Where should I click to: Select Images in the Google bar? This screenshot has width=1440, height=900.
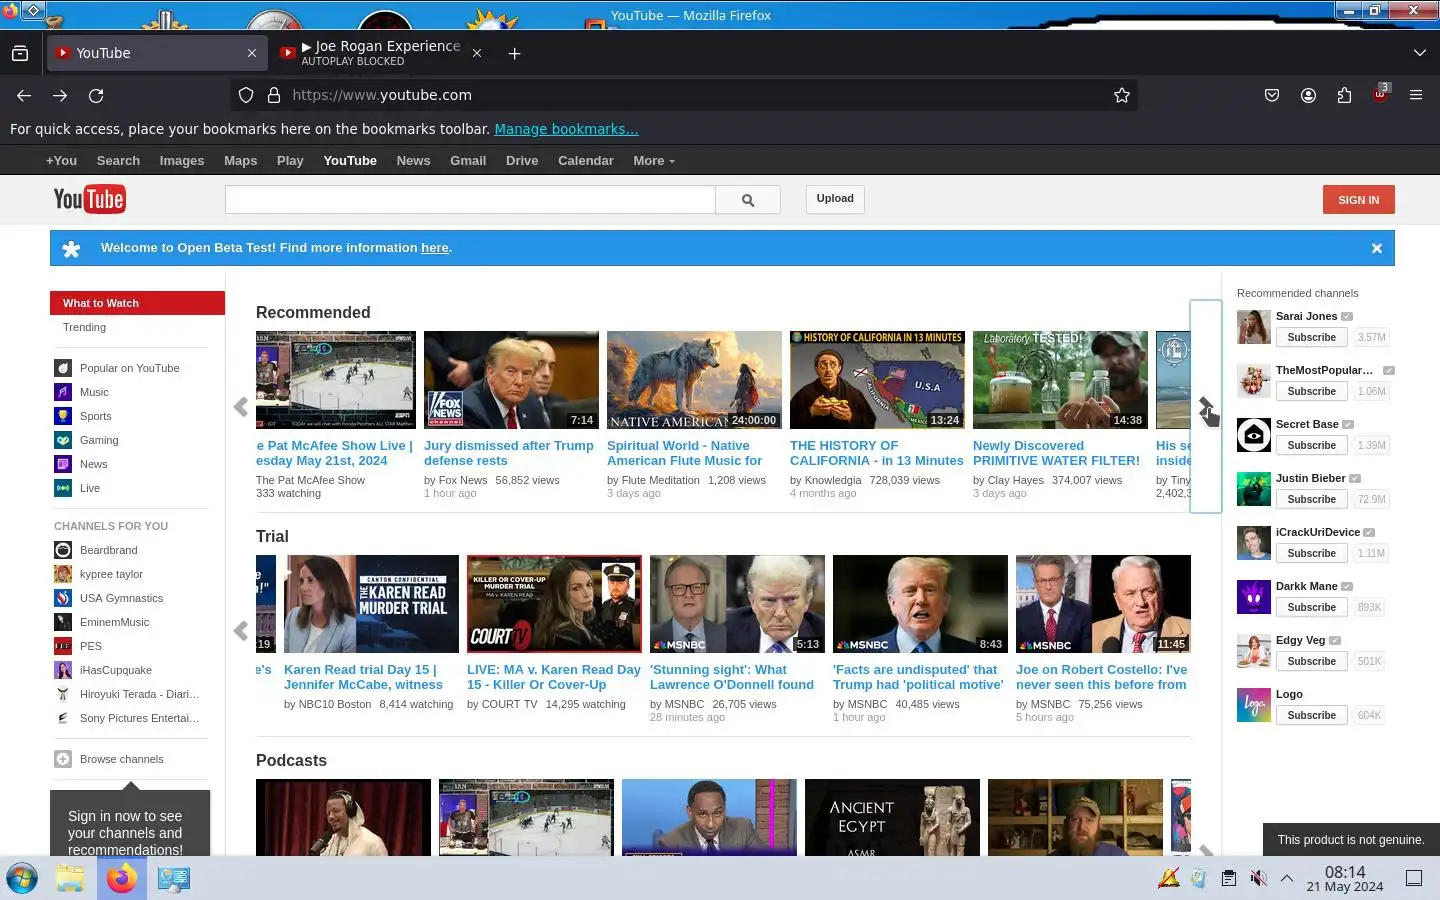click(182, 160)
